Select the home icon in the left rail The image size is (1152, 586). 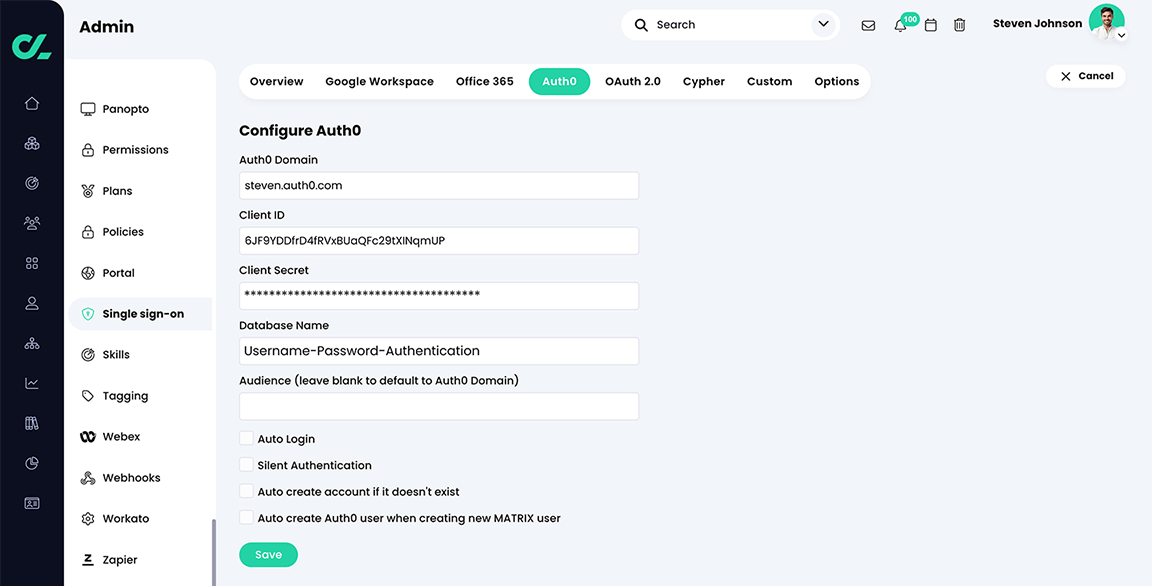point(31,102)
